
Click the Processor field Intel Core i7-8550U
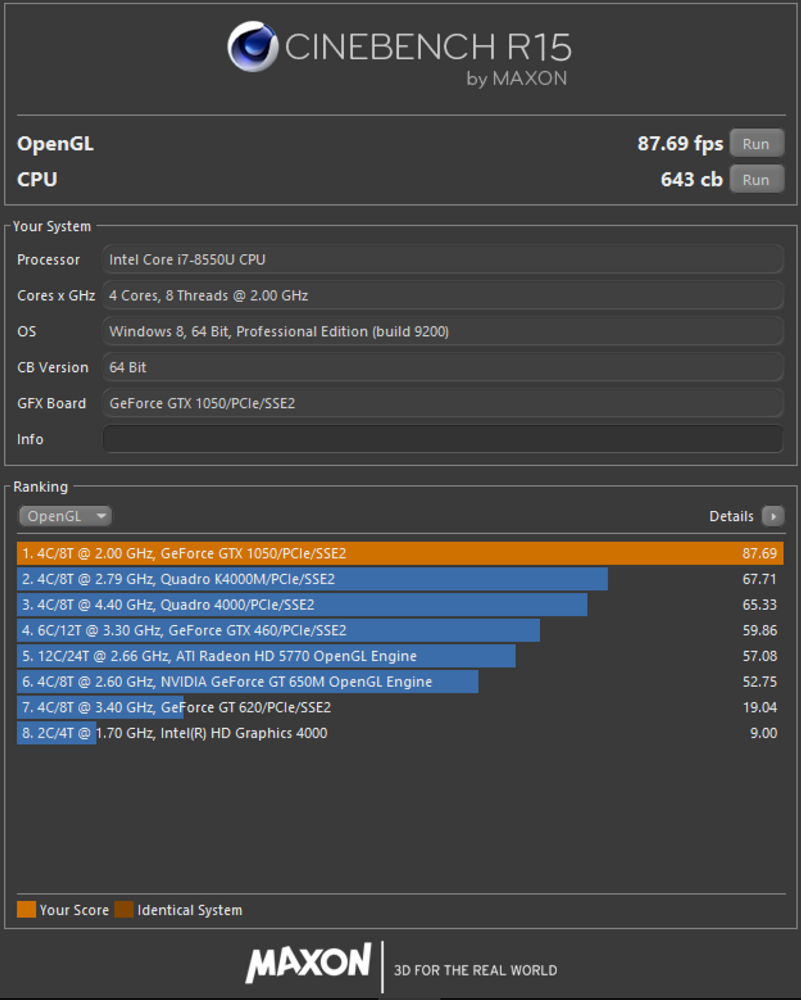tap(443, 260)
